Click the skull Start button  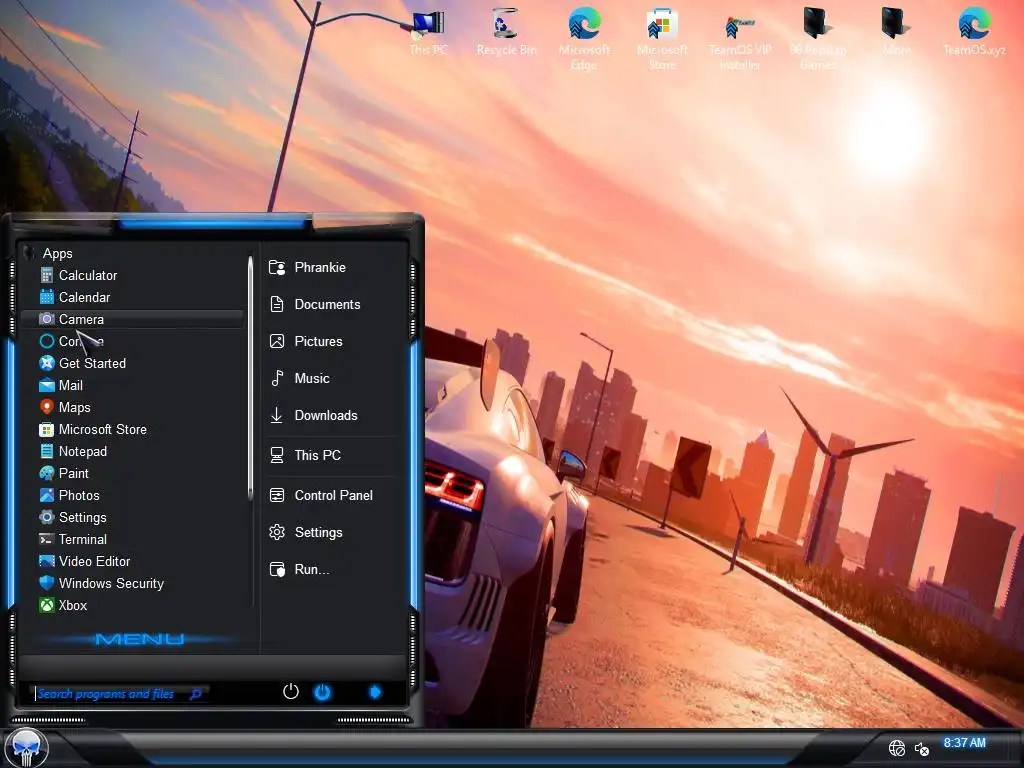26,748
